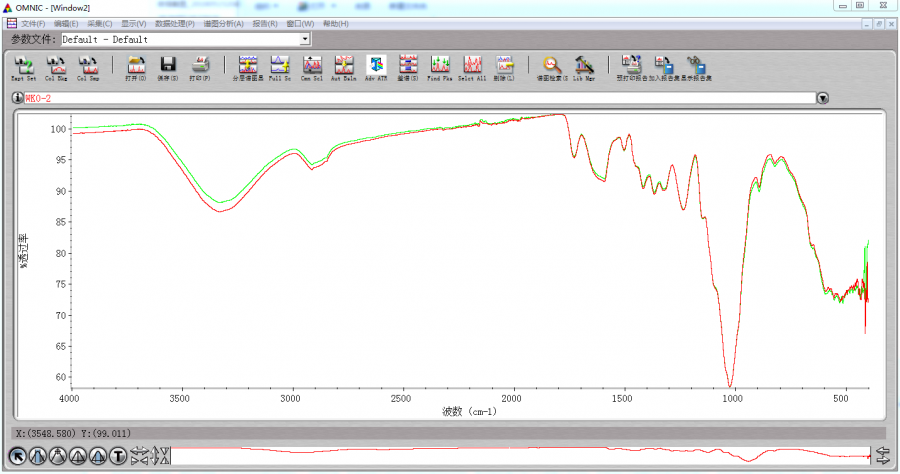This screenshot has height=474, width=900.
Task: Open the 数据处理(P) menu
Action: tap(175, 23)
